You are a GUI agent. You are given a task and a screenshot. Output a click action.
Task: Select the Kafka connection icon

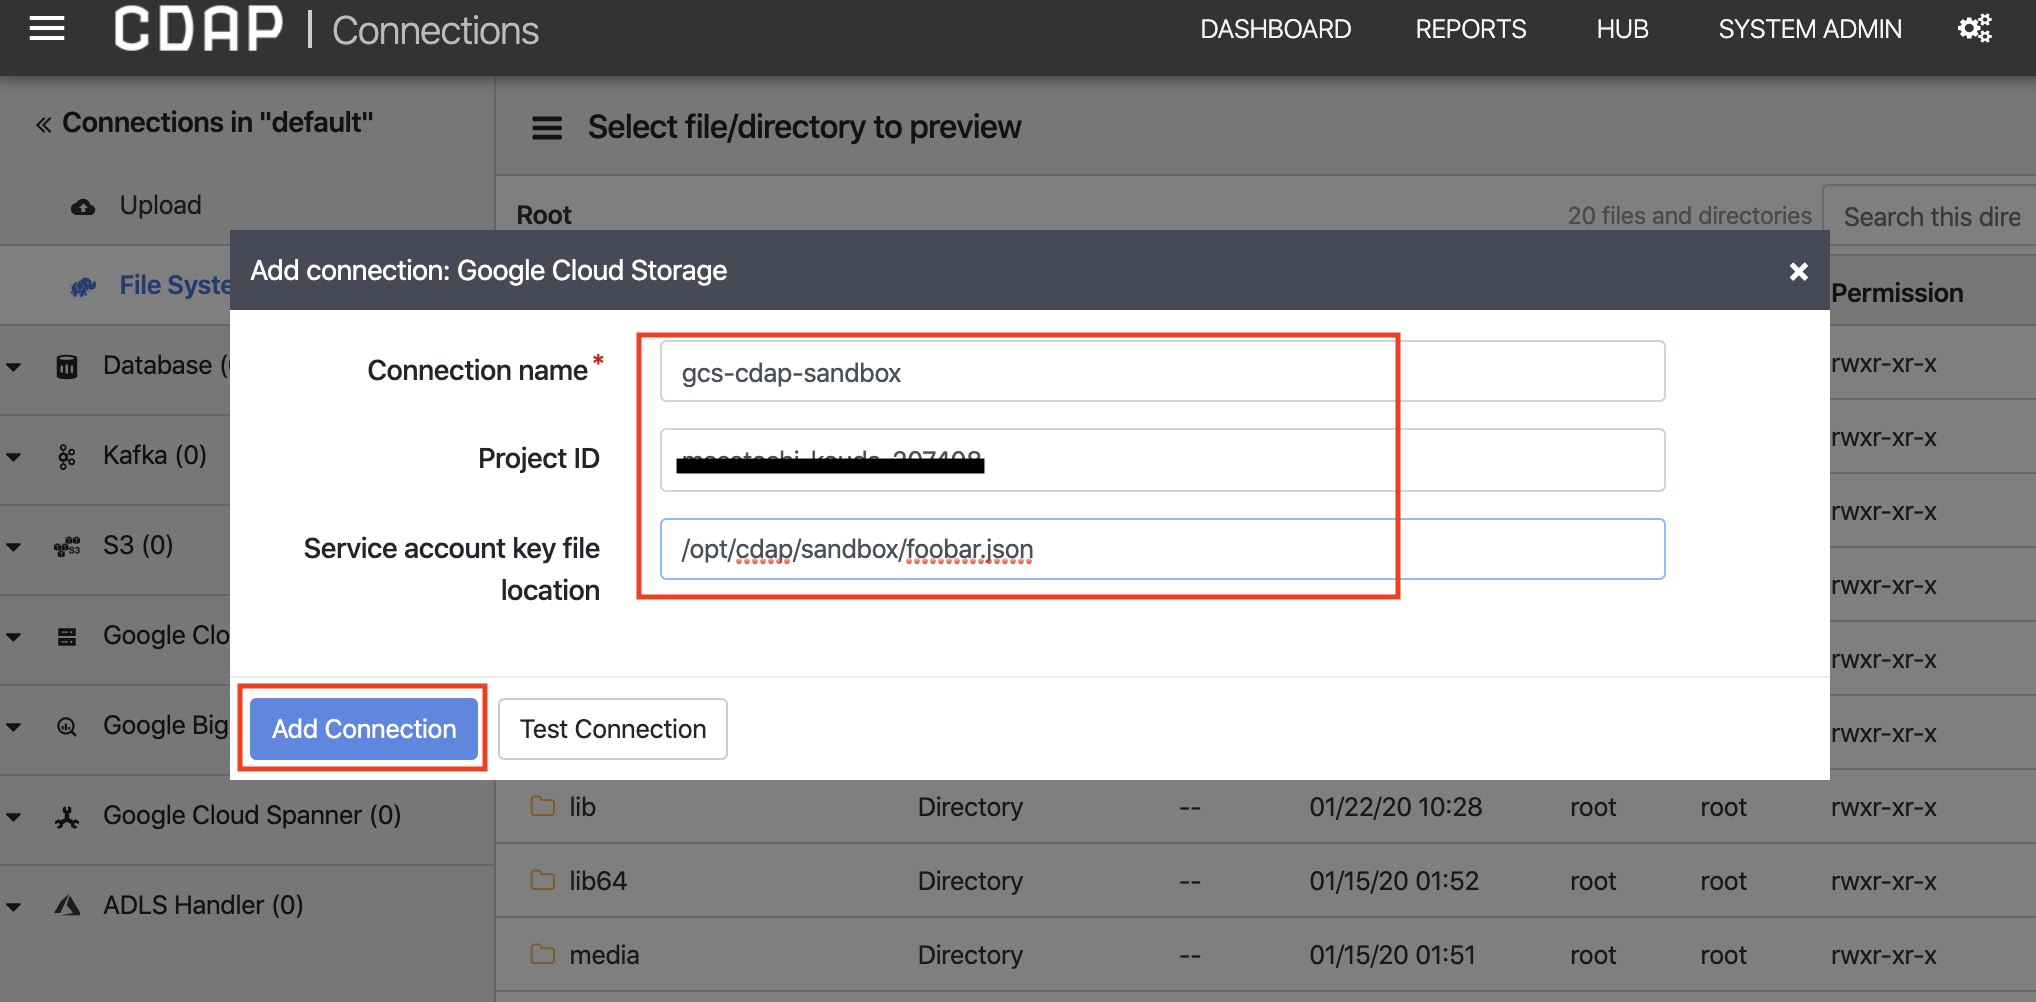pyautogui.click(x=66, y=455)
